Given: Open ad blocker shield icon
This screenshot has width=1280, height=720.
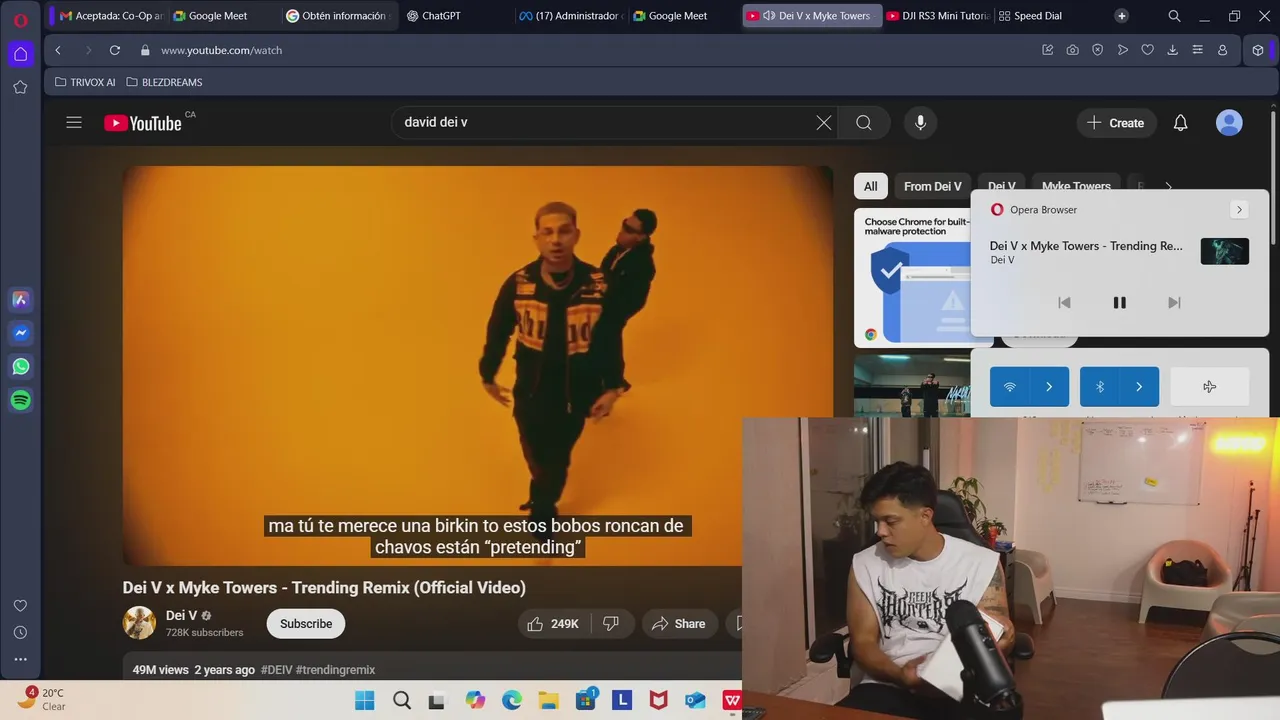Looking at the screenshot, I should [x=1097, y=50].
